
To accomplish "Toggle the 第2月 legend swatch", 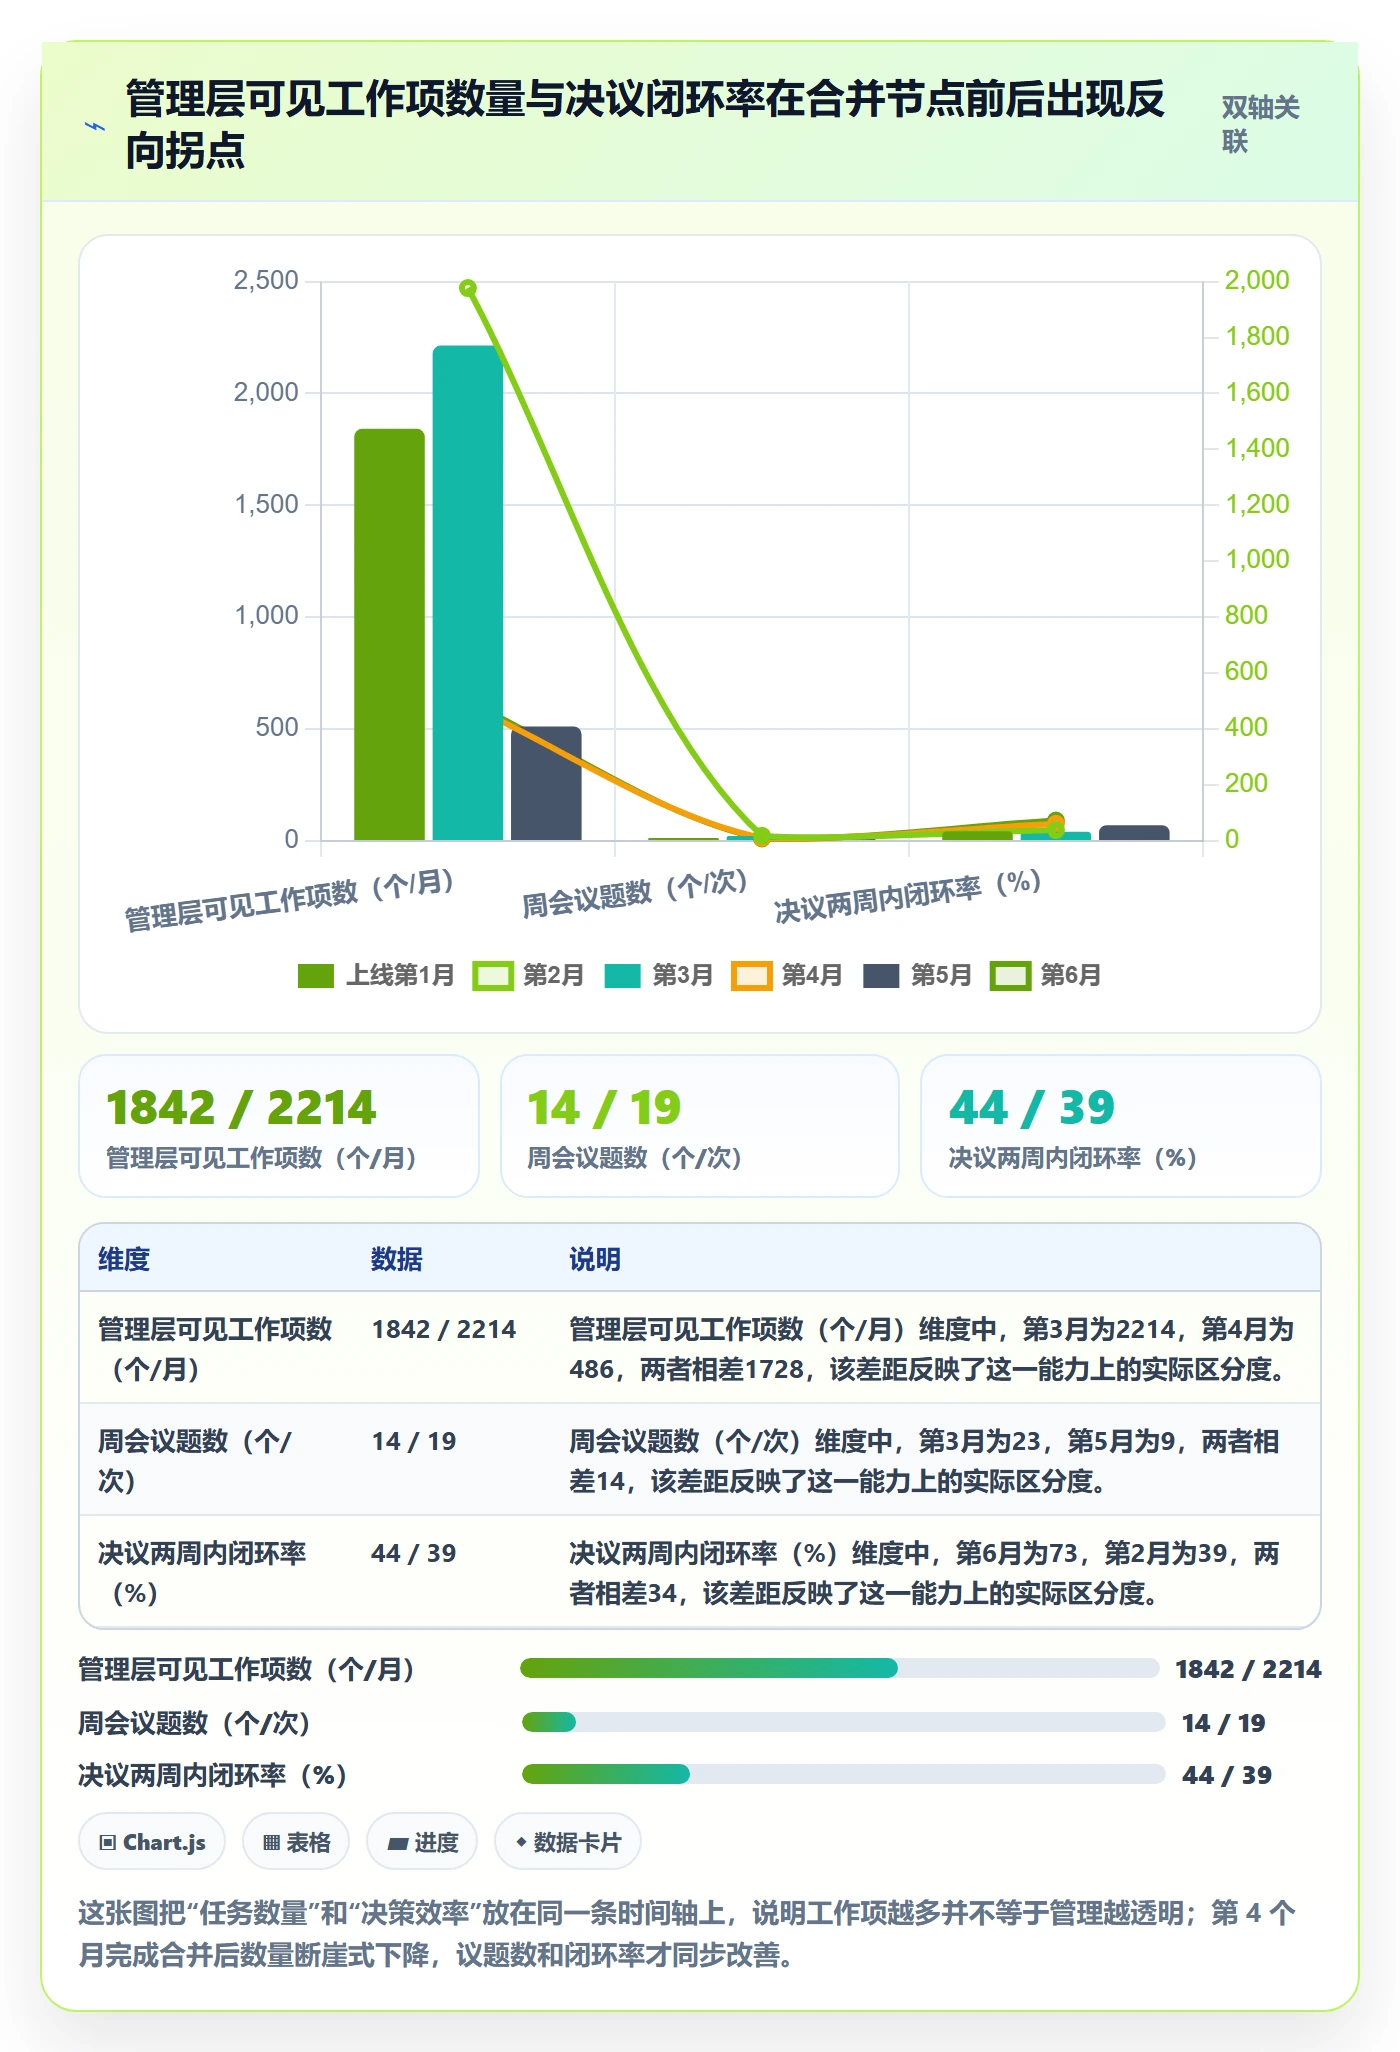I will 493,976.
